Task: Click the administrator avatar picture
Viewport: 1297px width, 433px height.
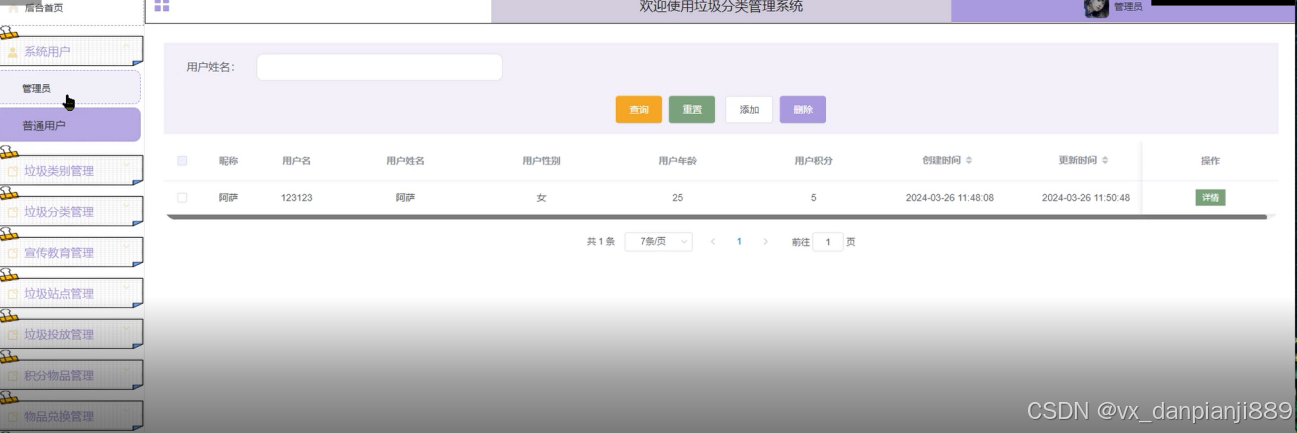Action: (x=1097, y=8)
